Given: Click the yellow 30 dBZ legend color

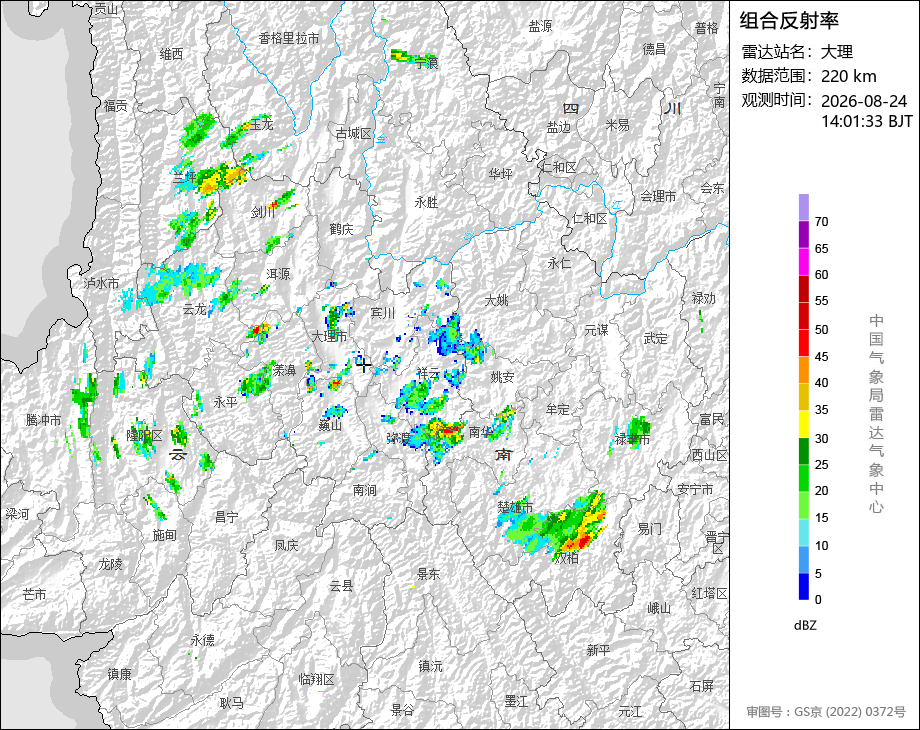Looking at the screenshot, I should tap(804, 424).
